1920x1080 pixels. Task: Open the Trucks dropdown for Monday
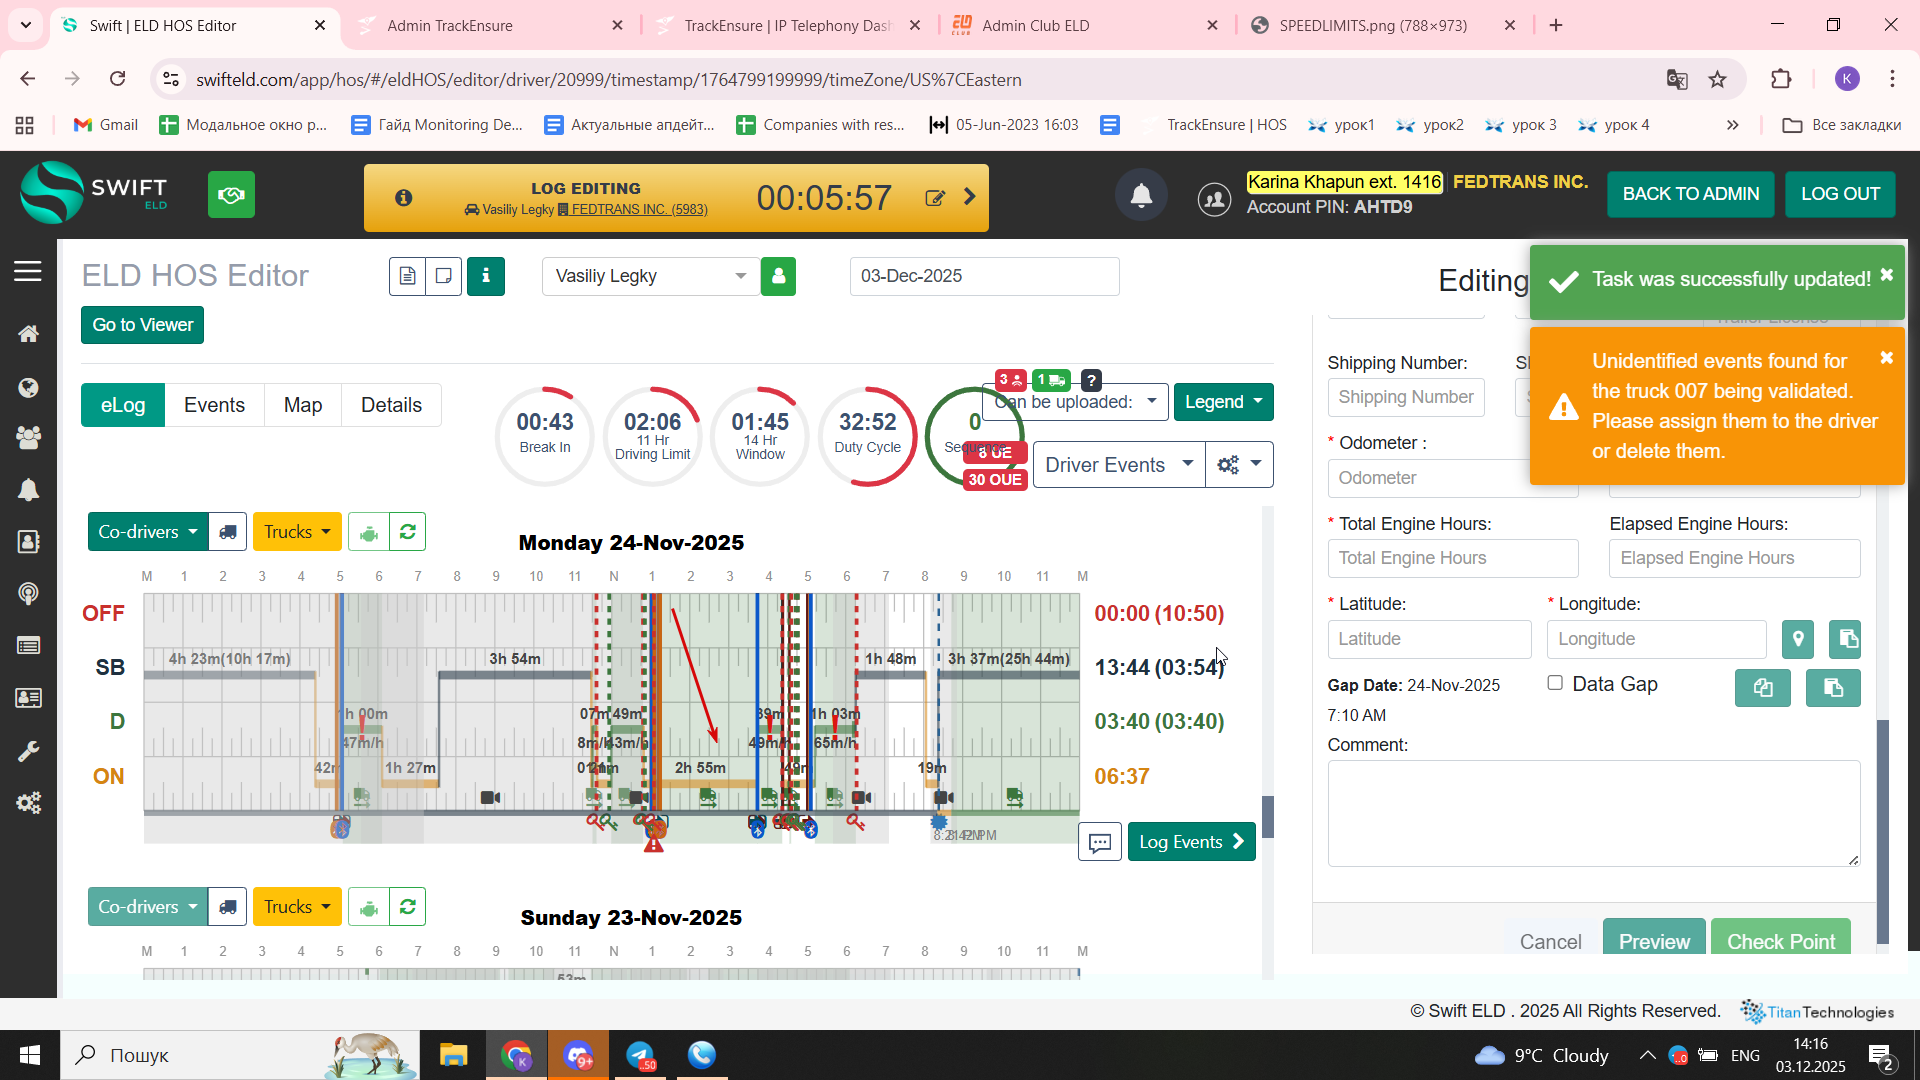point(297,532)
